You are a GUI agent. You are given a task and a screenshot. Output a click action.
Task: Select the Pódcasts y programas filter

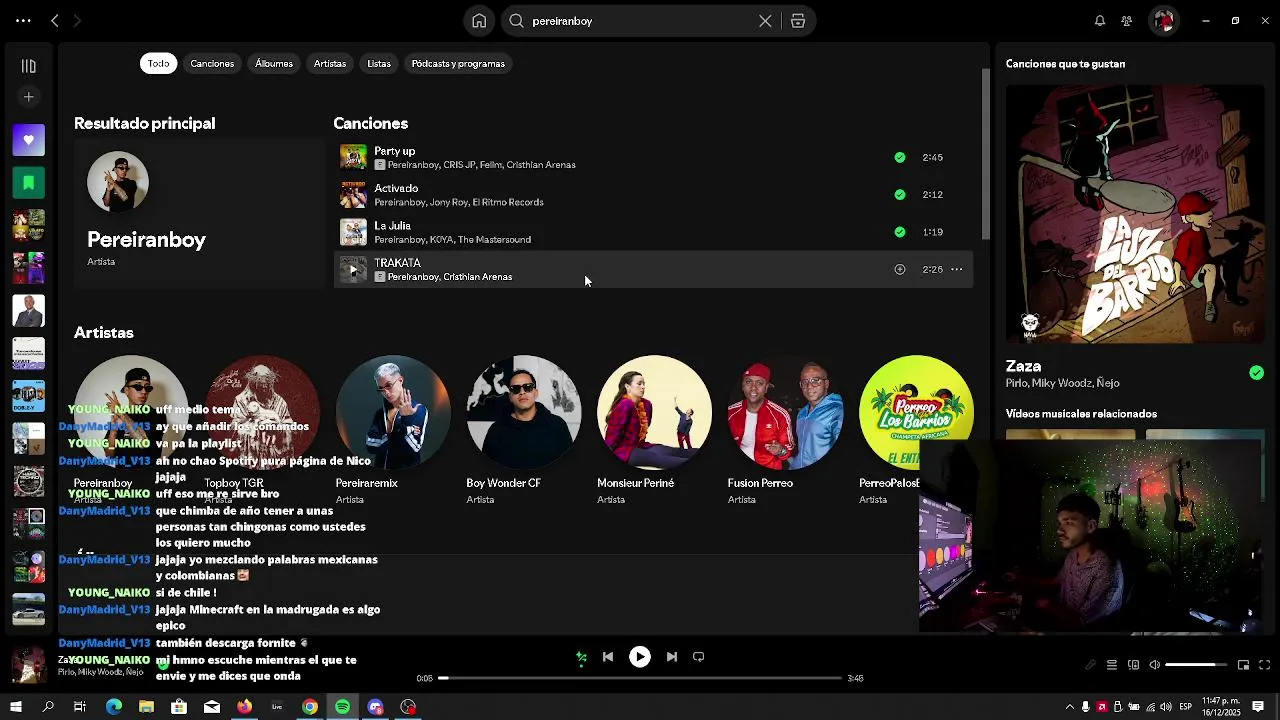tap(458, 63)
